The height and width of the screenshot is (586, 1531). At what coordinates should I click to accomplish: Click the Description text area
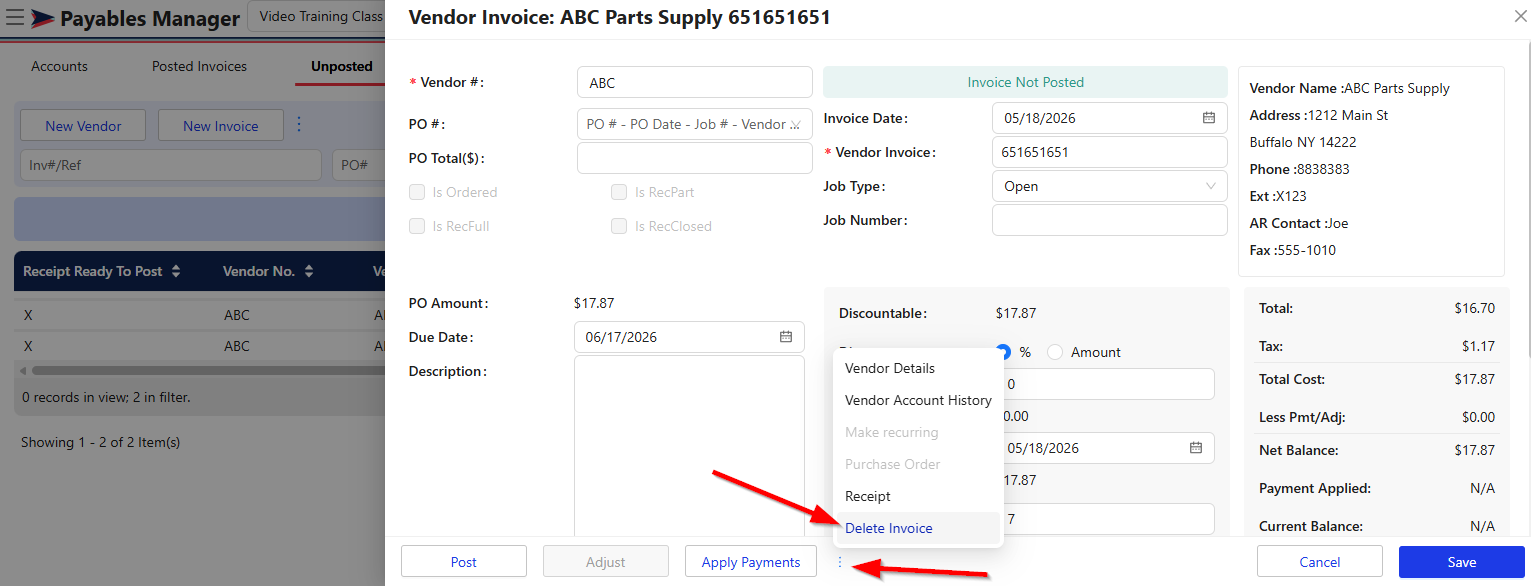(689, 446)
